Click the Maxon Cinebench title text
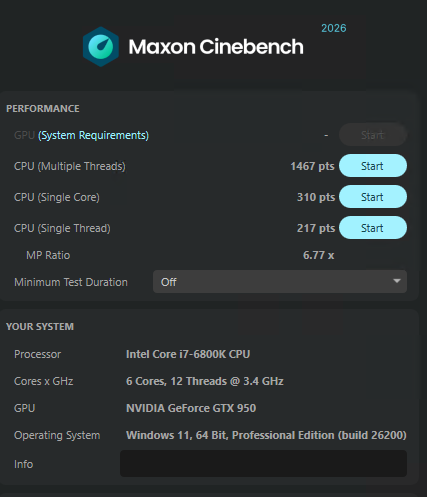This screenshot has width=427, height=497. click(216, 47)
